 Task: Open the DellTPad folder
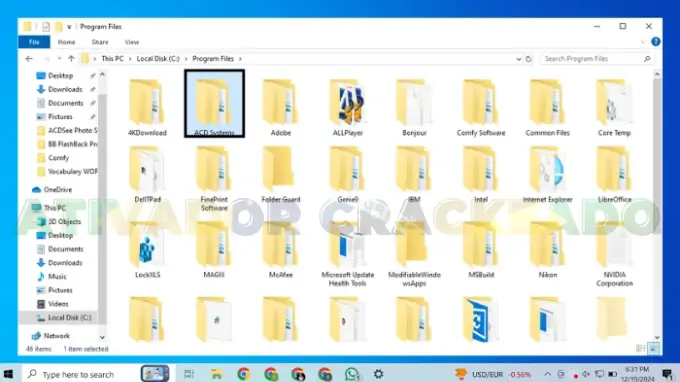(x=147, y=174)
